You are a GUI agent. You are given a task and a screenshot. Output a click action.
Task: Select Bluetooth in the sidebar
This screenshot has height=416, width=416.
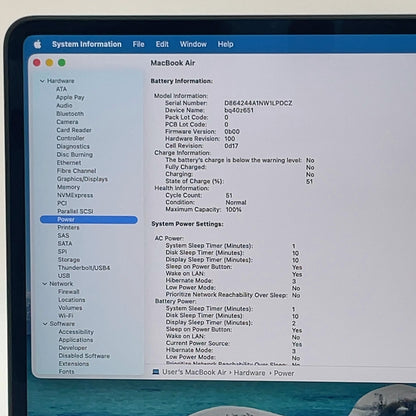(x=70, y=114)
